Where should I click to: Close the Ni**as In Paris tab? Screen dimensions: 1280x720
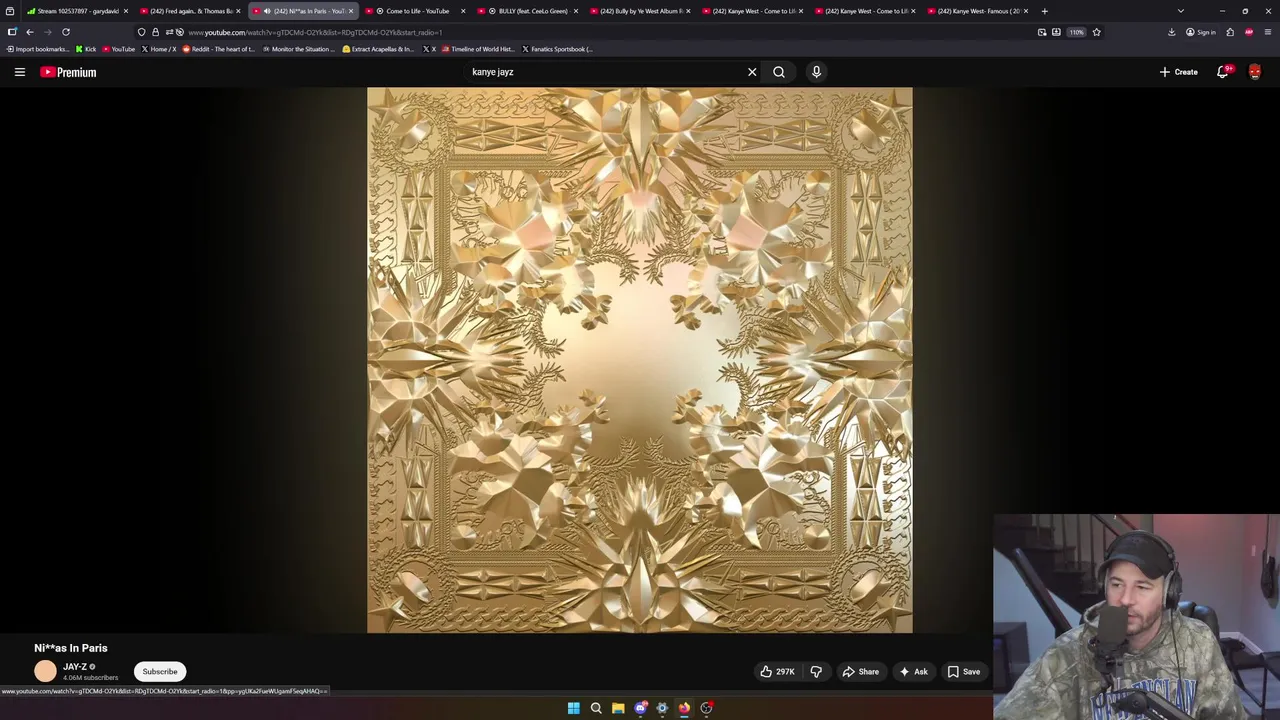coord(351,11)
